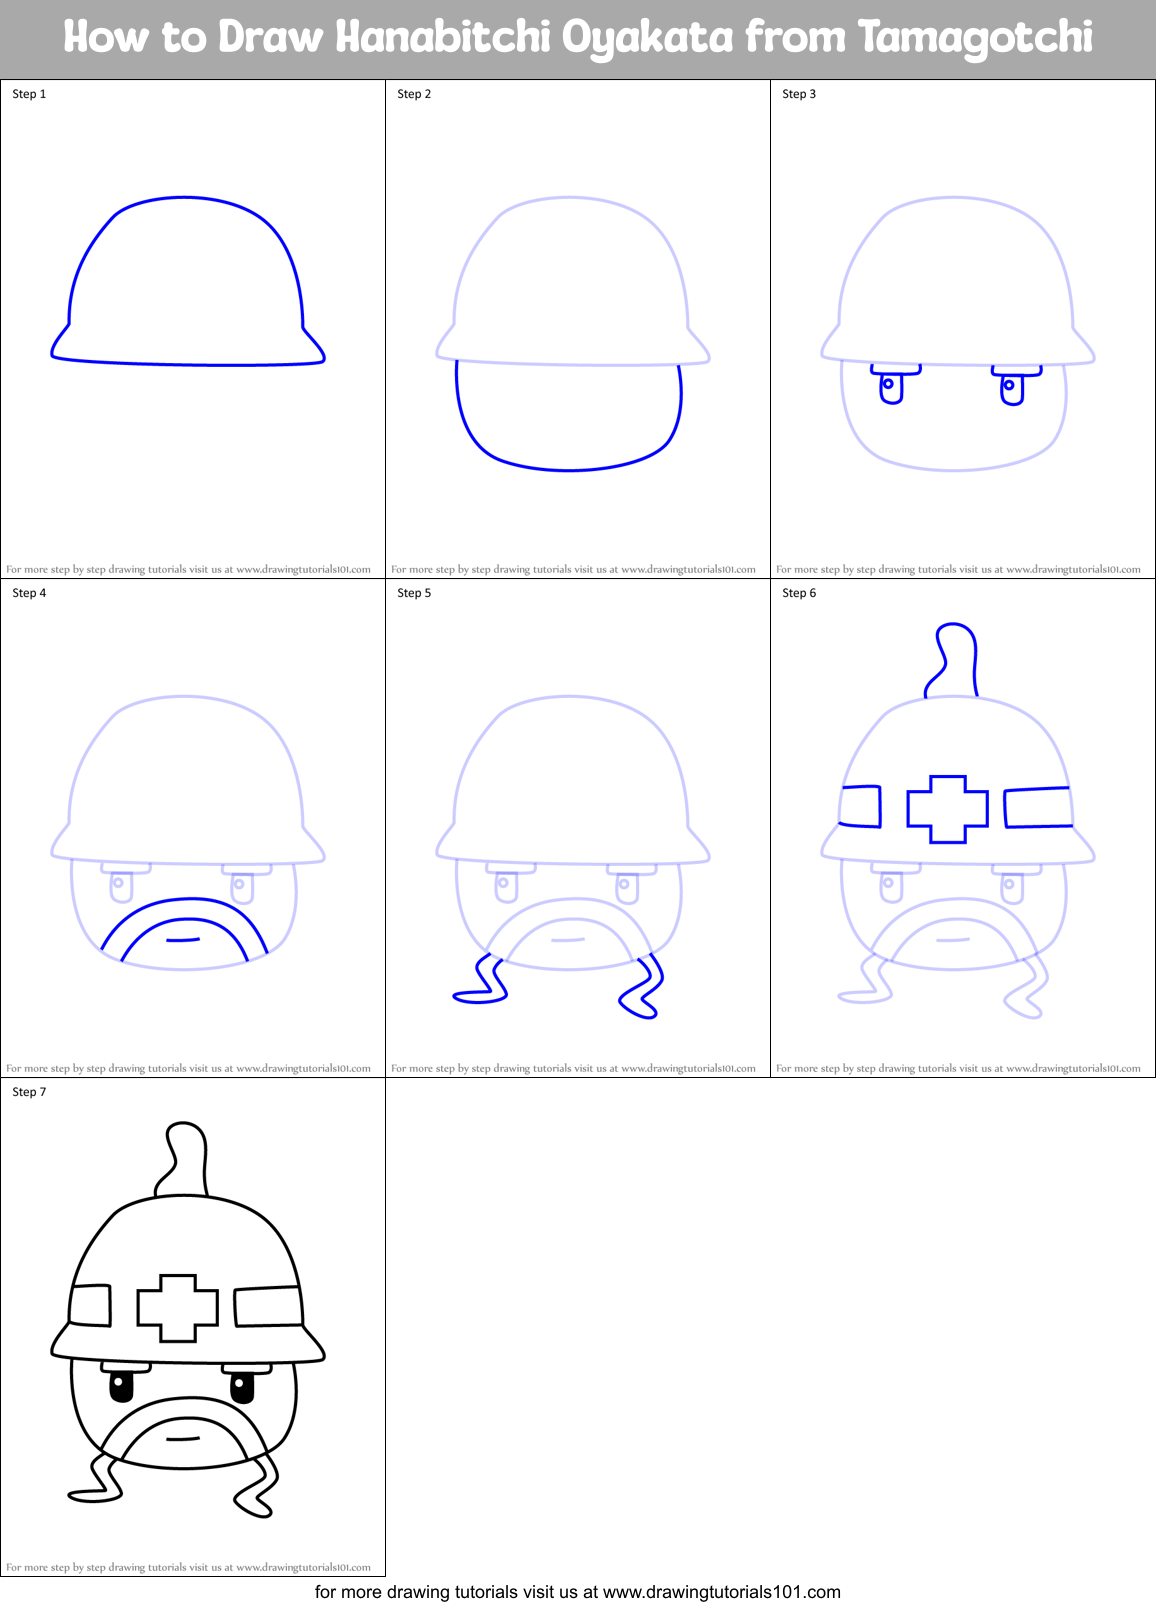Viewport: 1156px width, 1607px height.
Task: Click the Step 6 panel footer website text
Action: (958, 1068)
